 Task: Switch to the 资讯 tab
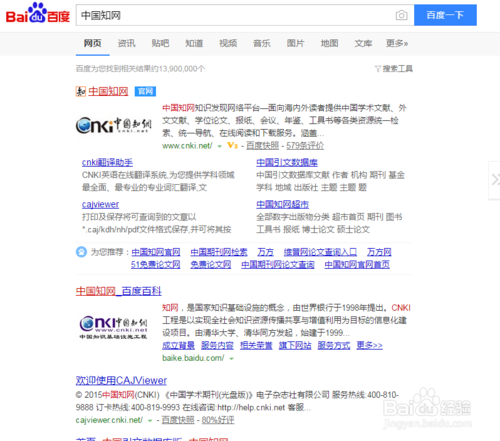coord(126,43)
